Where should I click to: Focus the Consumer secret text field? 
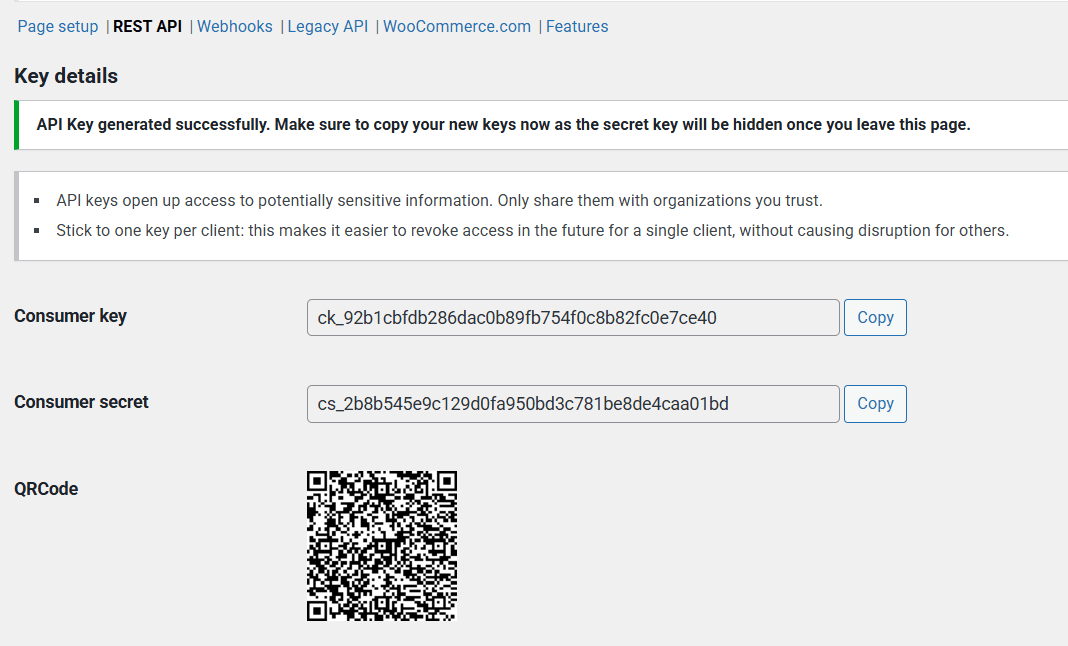(x=573, y=404)
